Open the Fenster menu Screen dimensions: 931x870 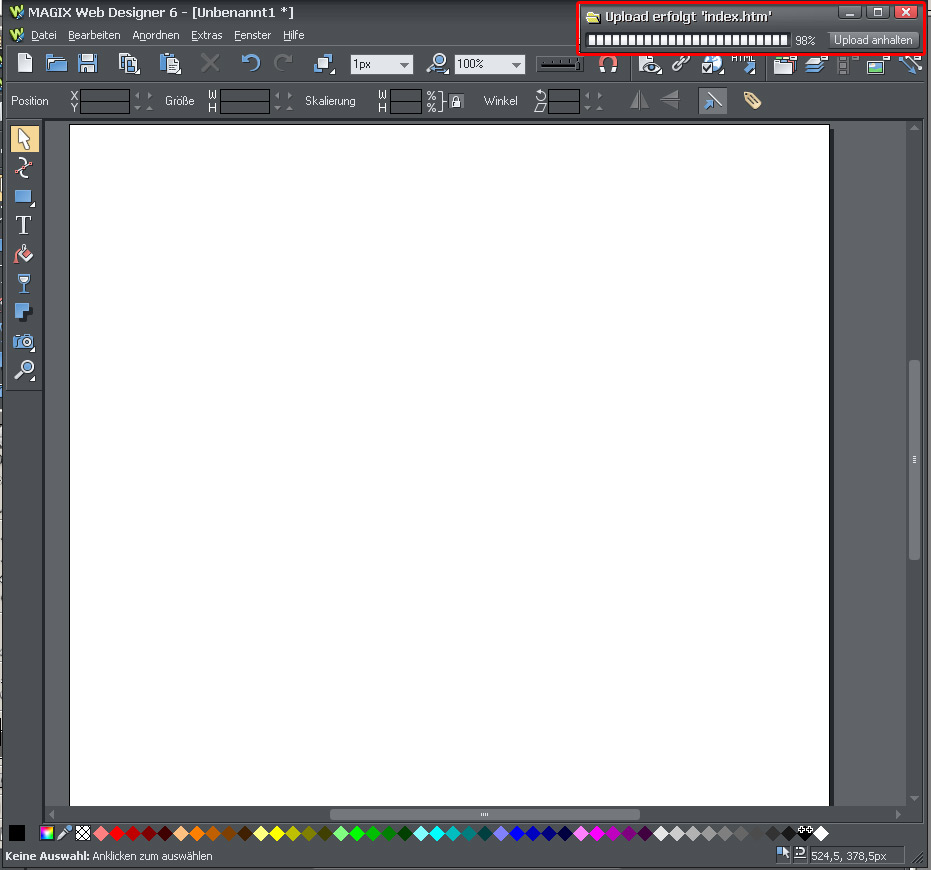click(252, 36)
